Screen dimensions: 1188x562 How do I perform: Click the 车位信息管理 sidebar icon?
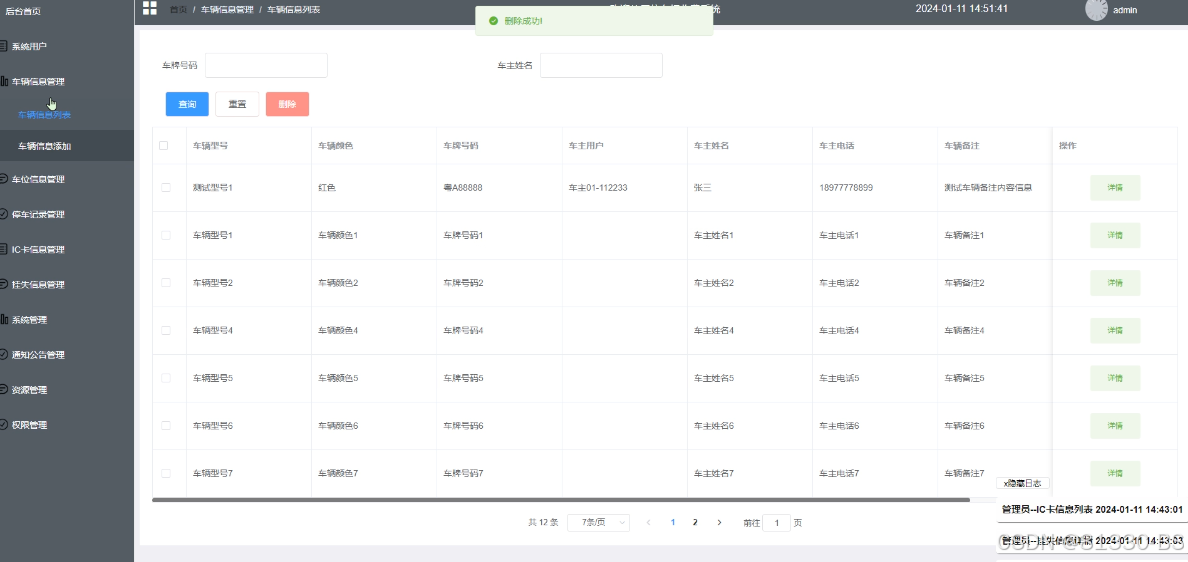coord(4,180)
